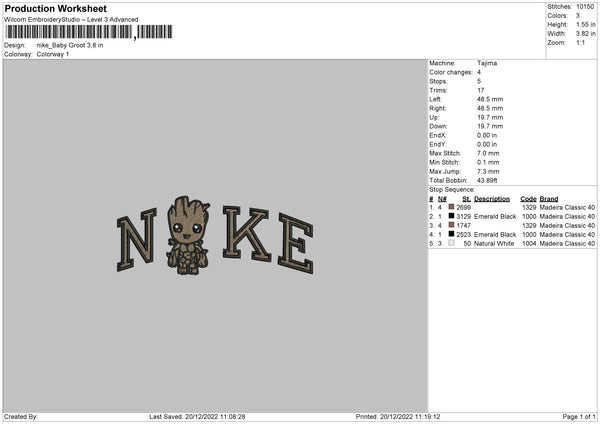Screen dimensions: 600x424
Task: Click the 'Production Worksheet' title
Action: pyautogui.click(x=55, y=8)
